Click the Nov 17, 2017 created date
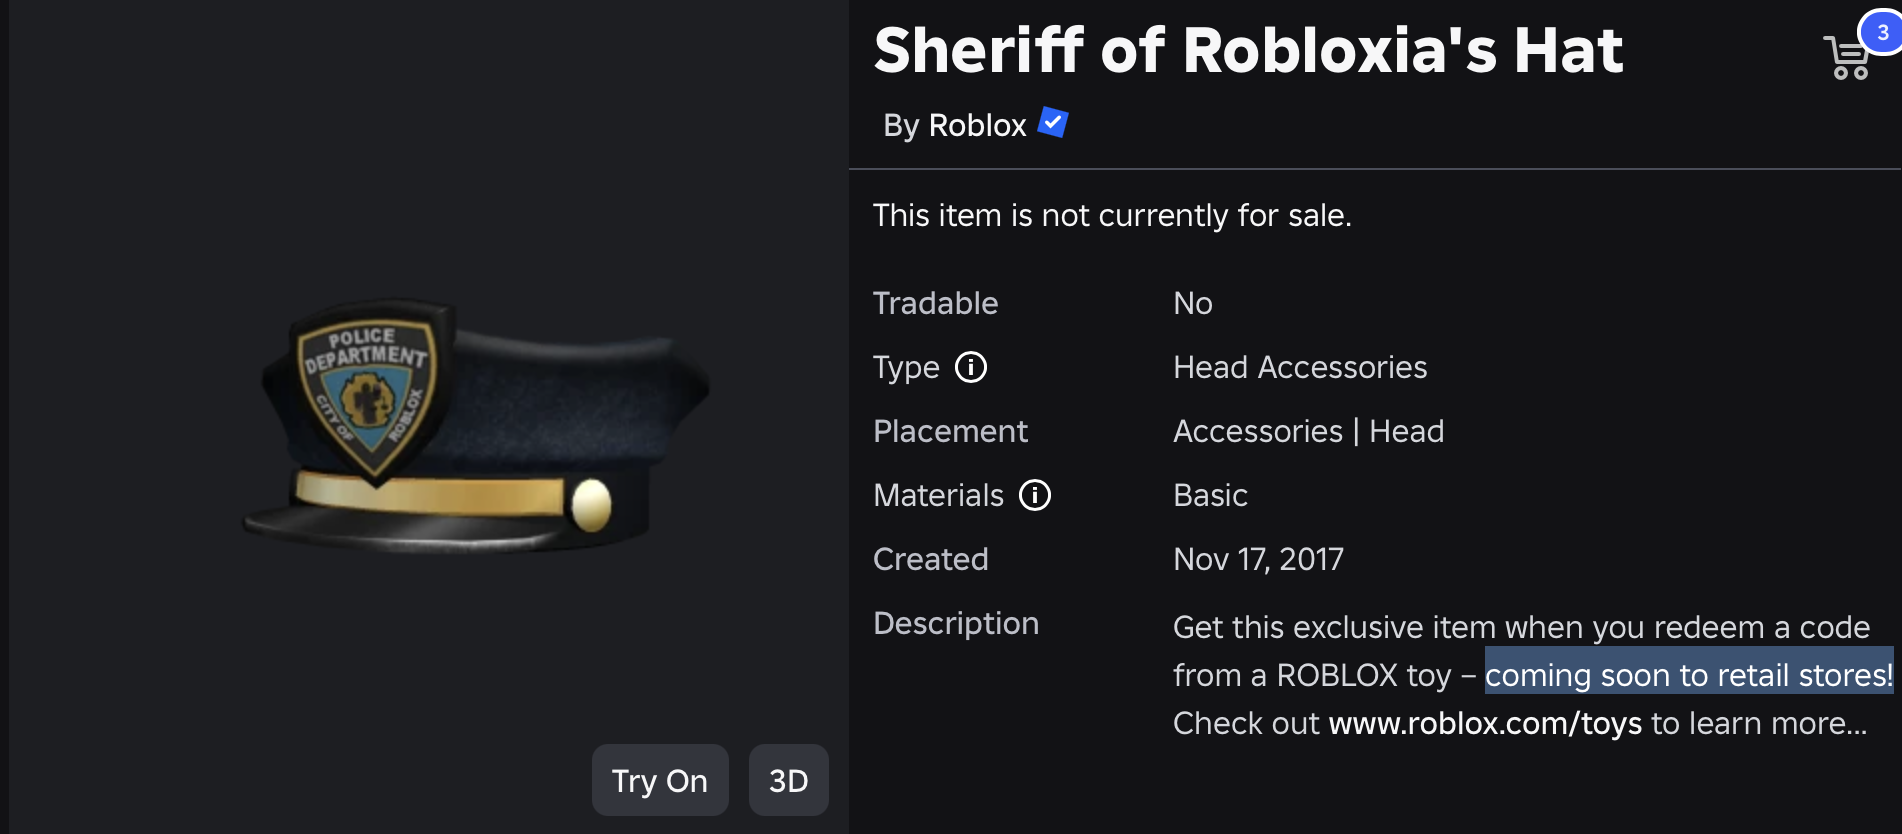This screenshot has height=834, width=1902. [x=1257, y=559]
